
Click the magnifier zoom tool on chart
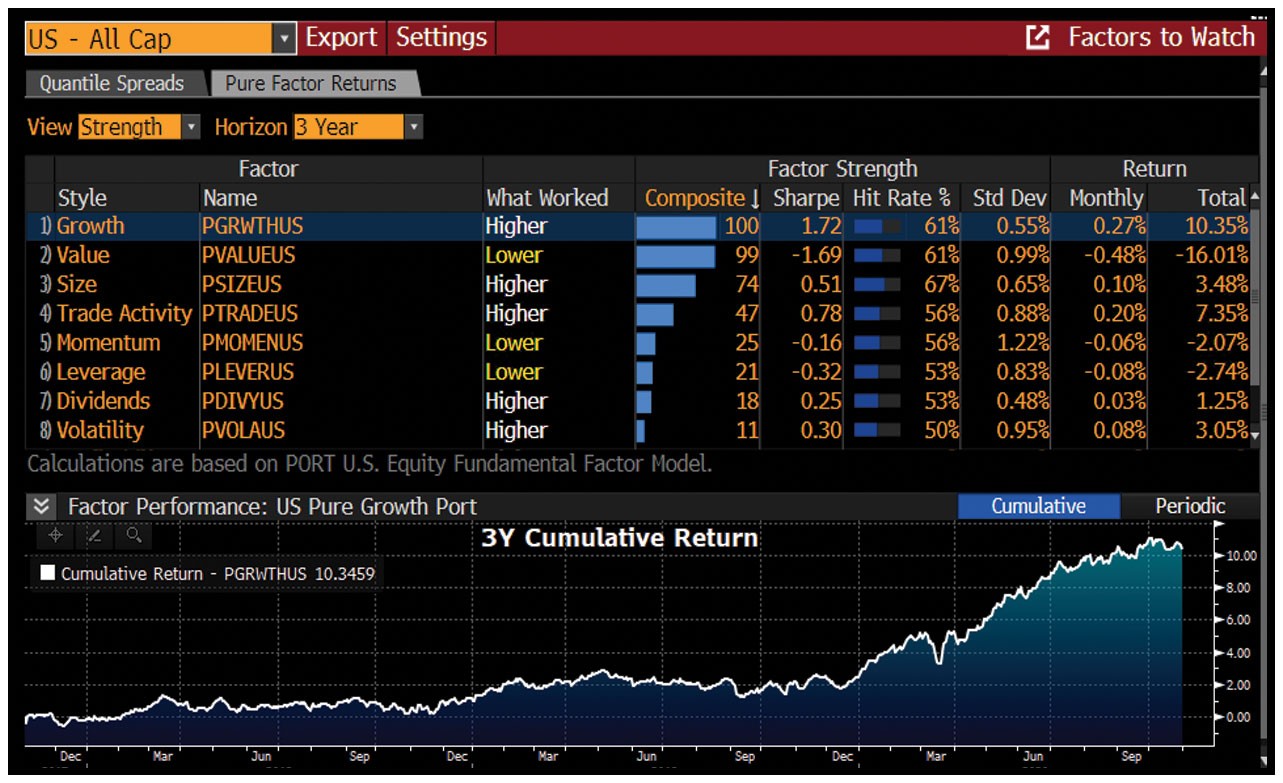click(133, 537)
